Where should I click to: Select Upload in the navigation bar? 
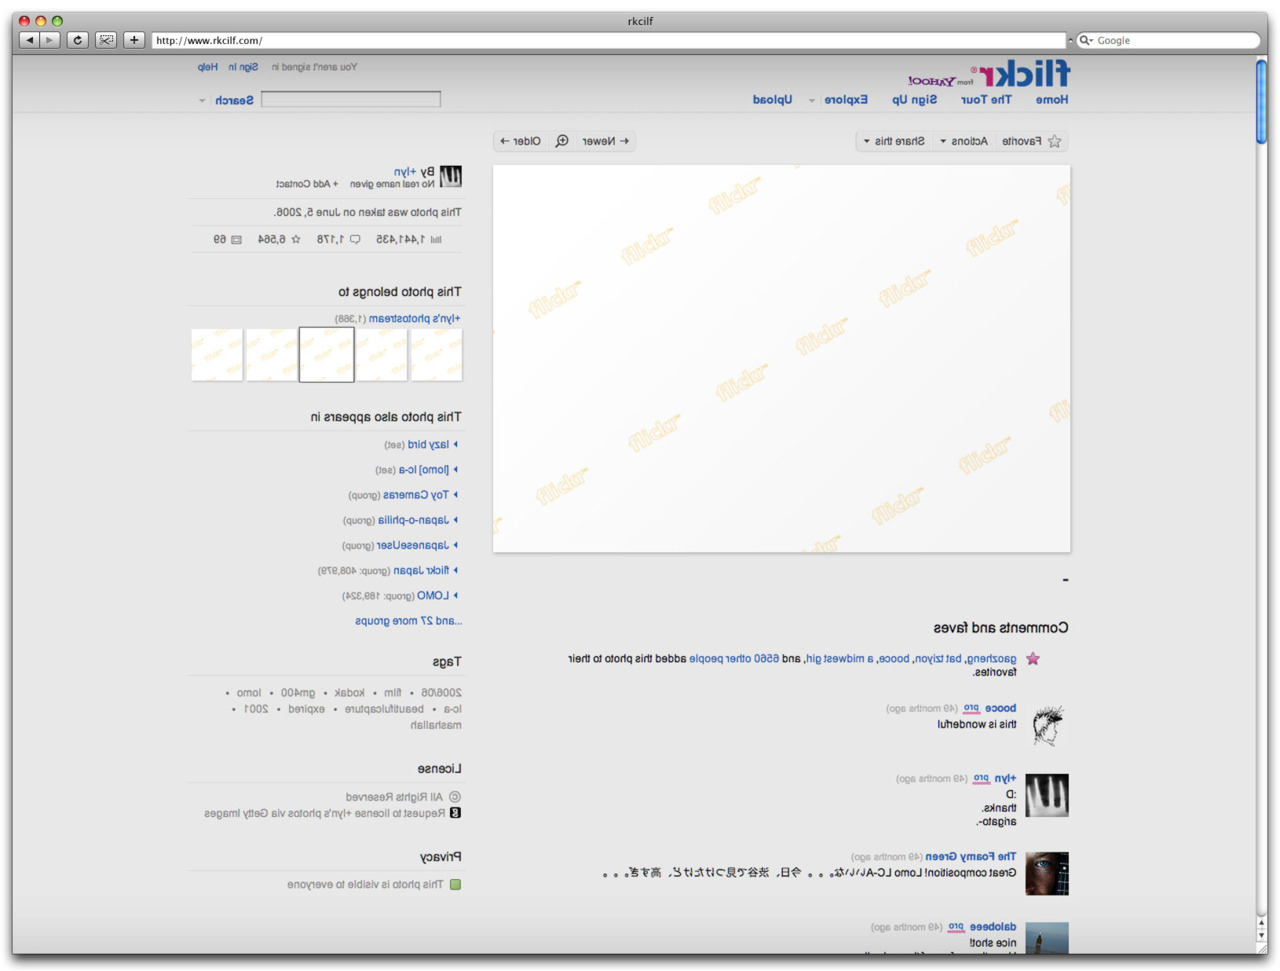pos(772,100)
